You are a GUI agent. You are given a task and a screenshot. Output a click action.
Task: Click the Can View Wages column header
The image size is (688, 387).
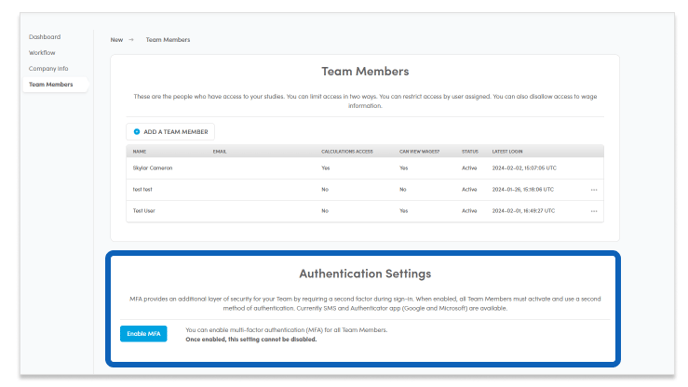point(419,151)
